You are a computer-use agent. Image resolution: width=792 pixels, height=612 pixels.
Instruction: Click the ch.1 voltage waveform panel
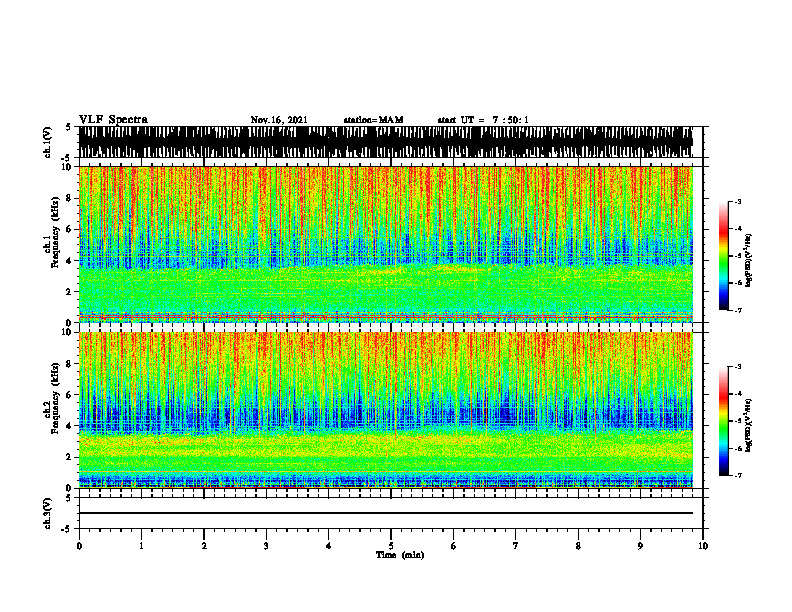[386, 142]
